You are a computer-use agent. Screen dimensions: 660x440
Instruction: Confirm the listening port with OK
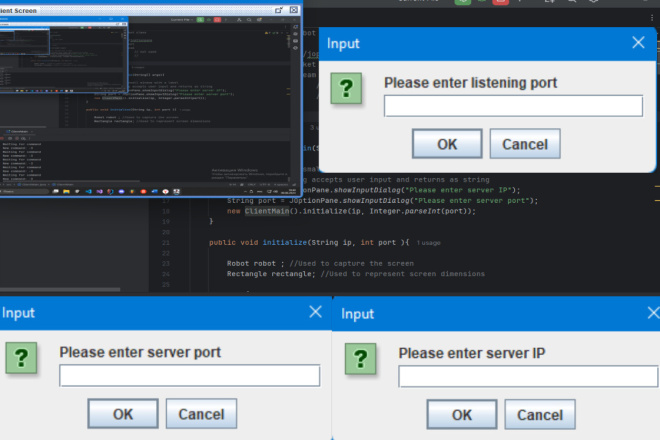point(447,144)
